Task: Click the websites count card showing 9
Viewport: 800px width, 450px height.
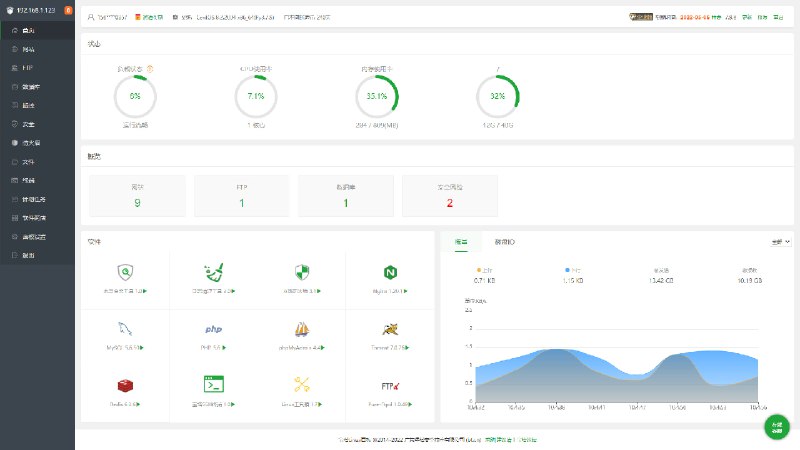Action: (x=137, y=196)
